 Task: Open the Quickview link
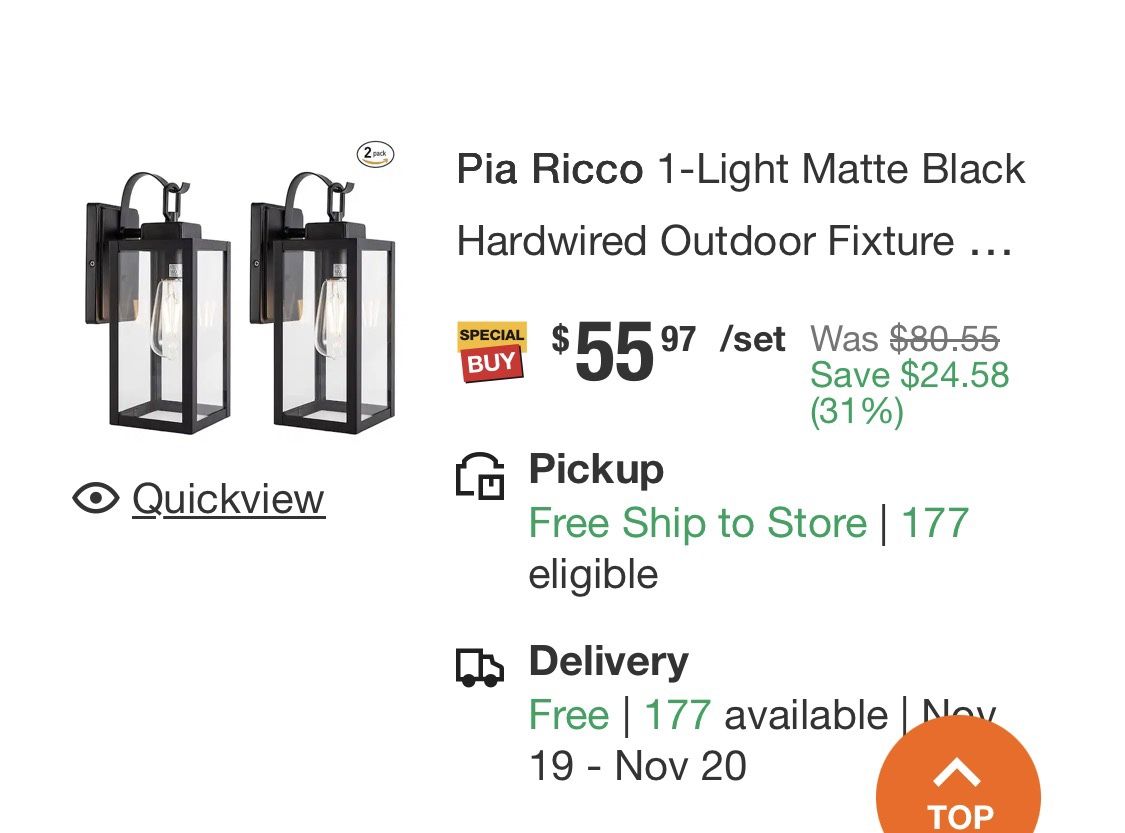(228, 498)
